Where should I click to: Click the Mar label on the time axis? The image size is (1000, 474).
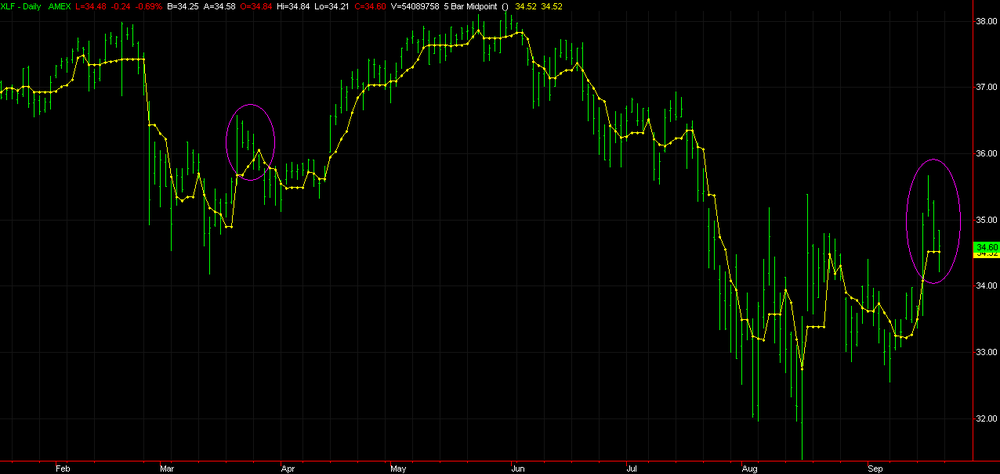tap(168, 468)
